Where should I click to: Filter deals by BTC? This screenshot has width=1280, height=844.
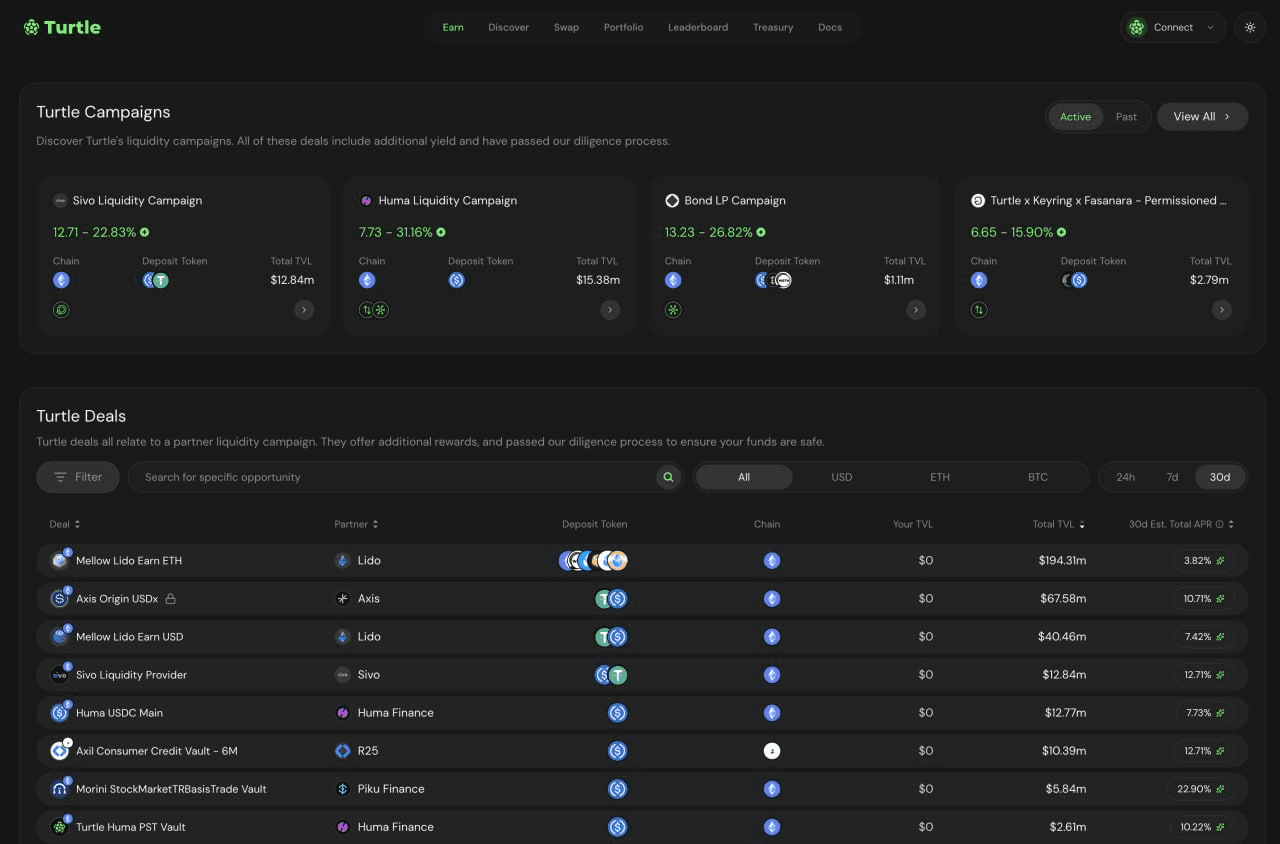[x=1038, y=477]
